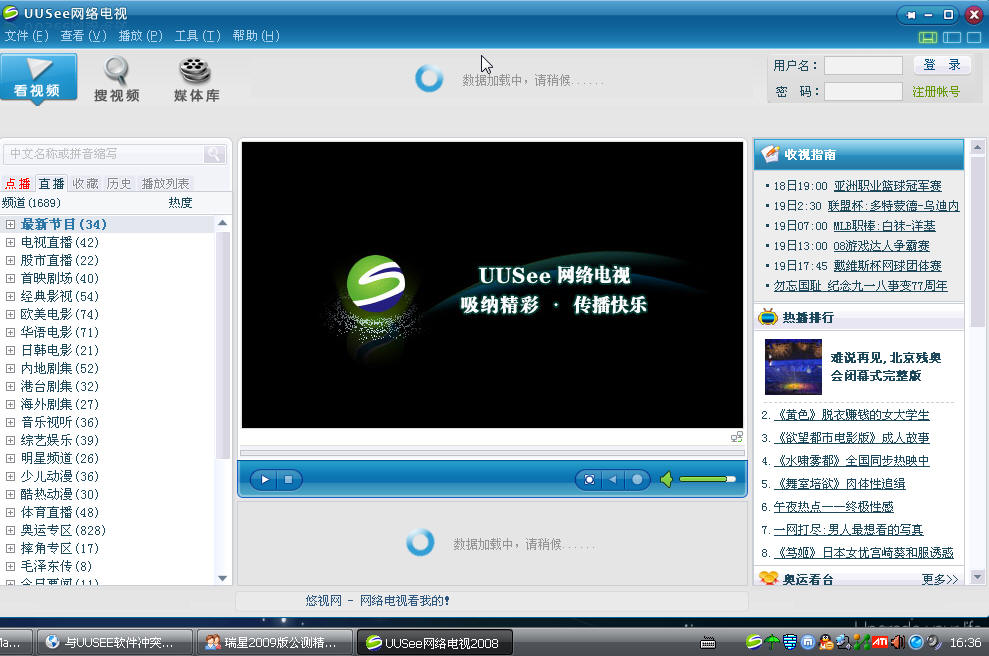Click the channel list scroll down arrow

point(222,578)
